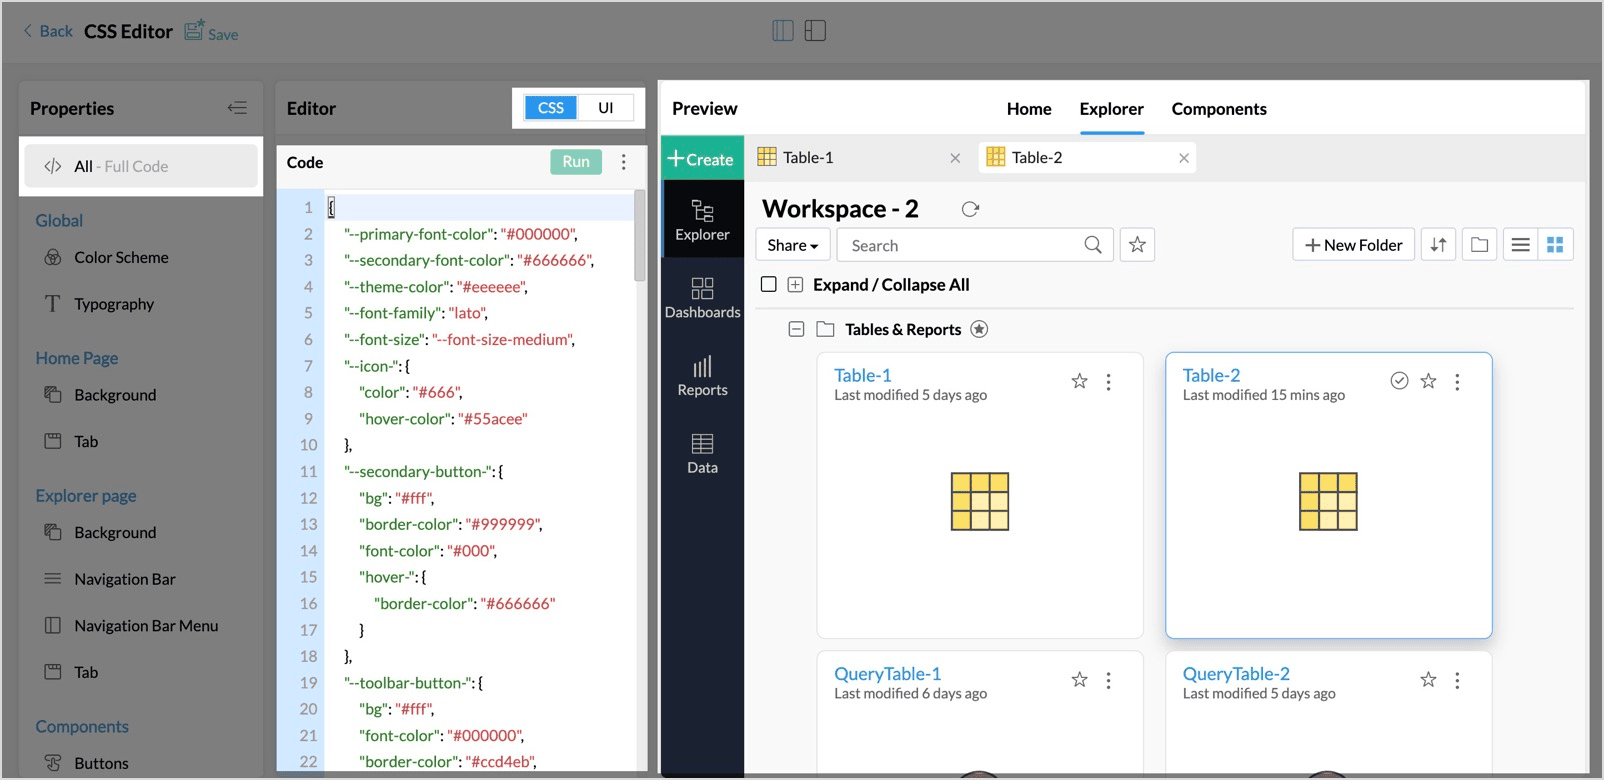Click the sort order icon

click(1438, 245)
